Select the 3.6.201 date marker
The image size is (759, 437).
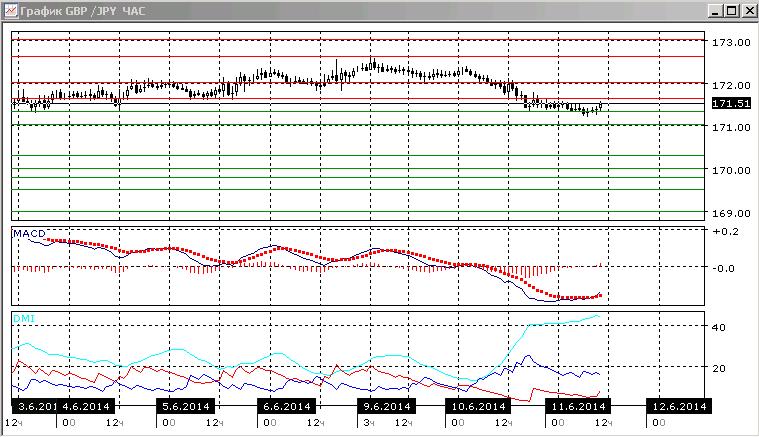[x=35, y=406]
